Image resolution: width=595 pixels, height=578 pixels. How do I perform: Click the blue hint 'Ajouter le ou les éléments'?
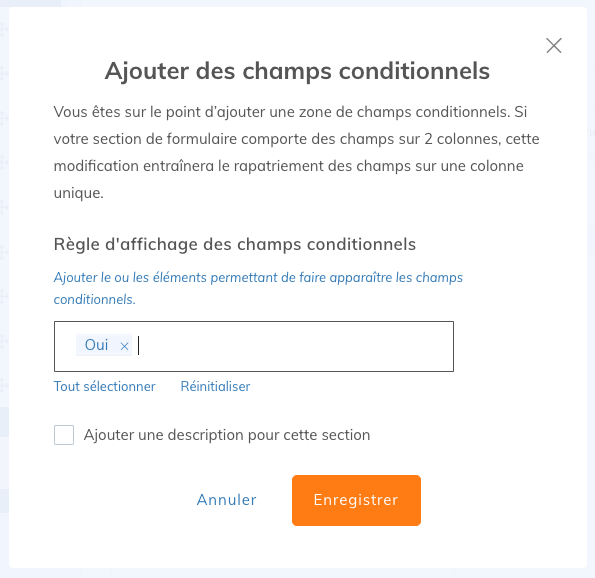(129, 277)
